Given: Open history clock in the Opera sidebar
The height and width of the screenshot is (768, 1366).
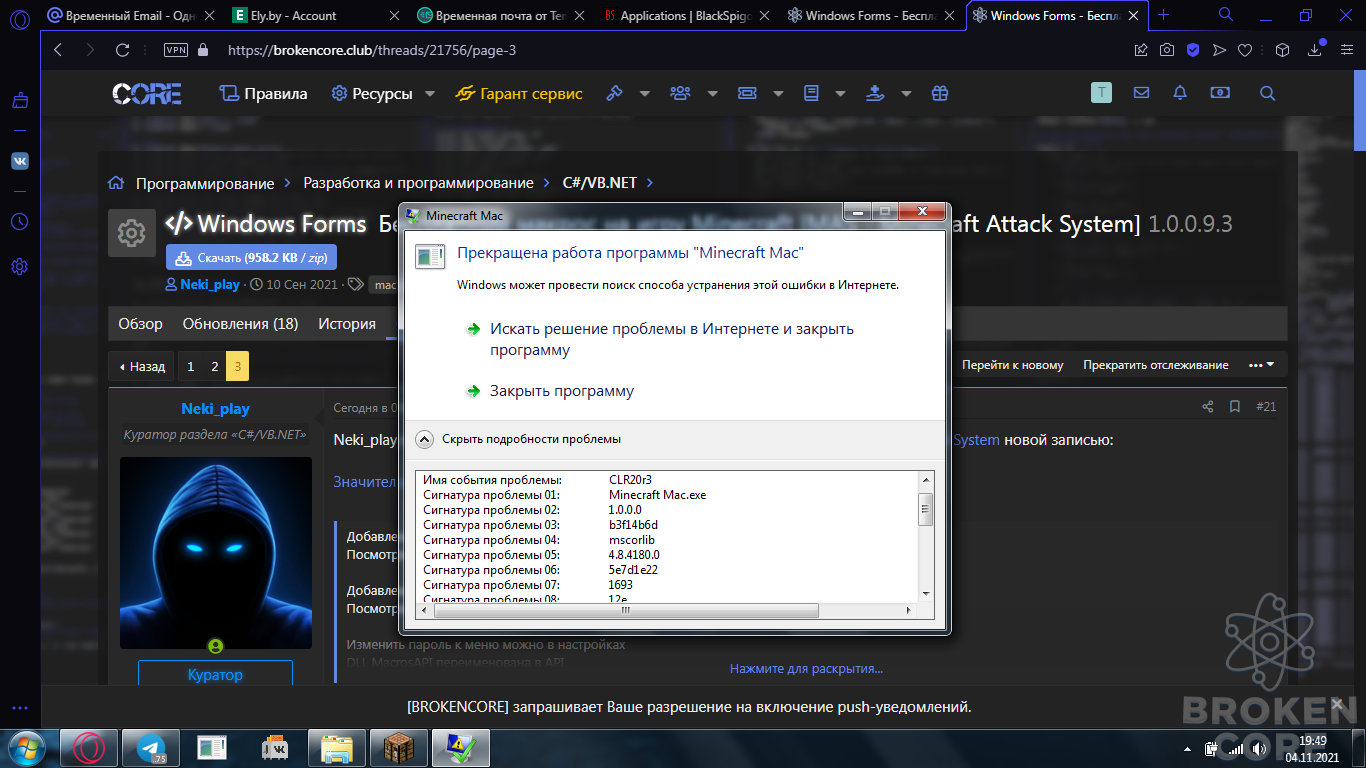Looking at the screenshot, I should coord(20,221).
